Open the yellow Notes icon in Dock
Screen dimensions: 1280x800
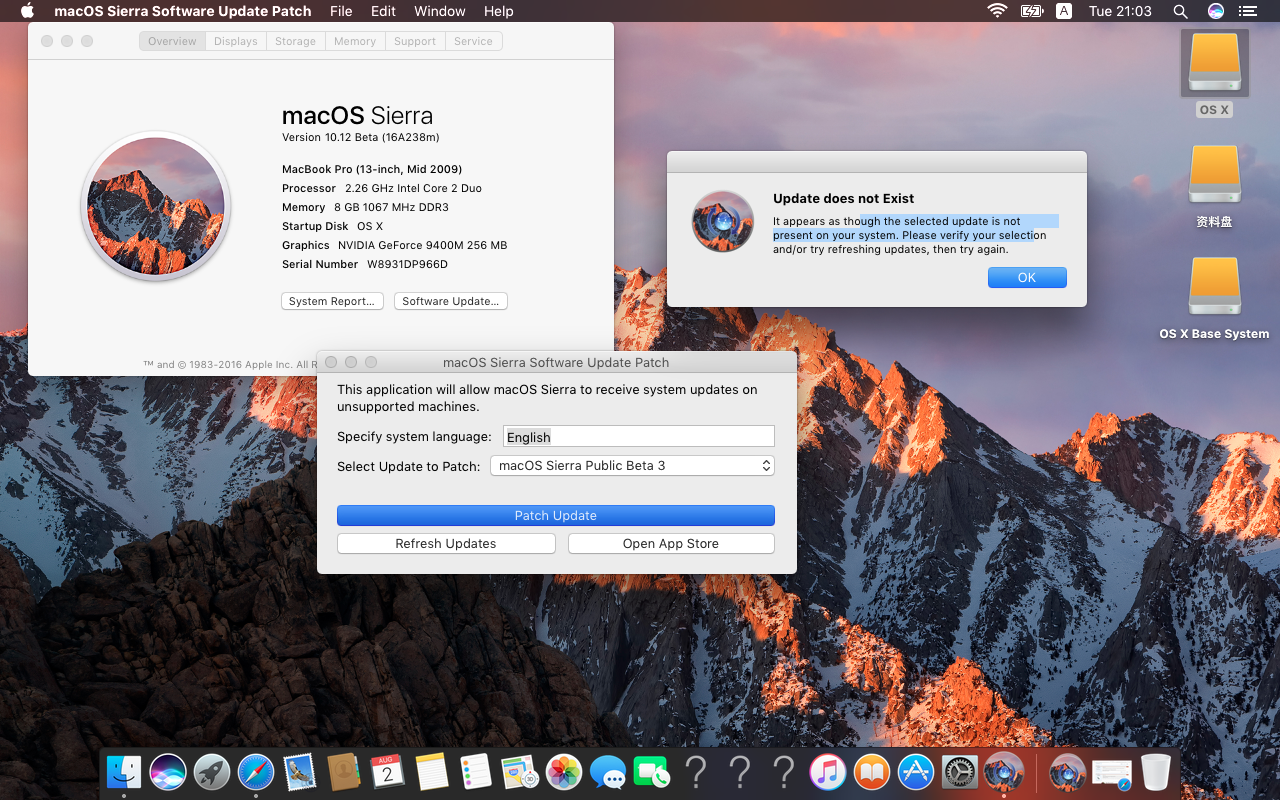(432, 771)
